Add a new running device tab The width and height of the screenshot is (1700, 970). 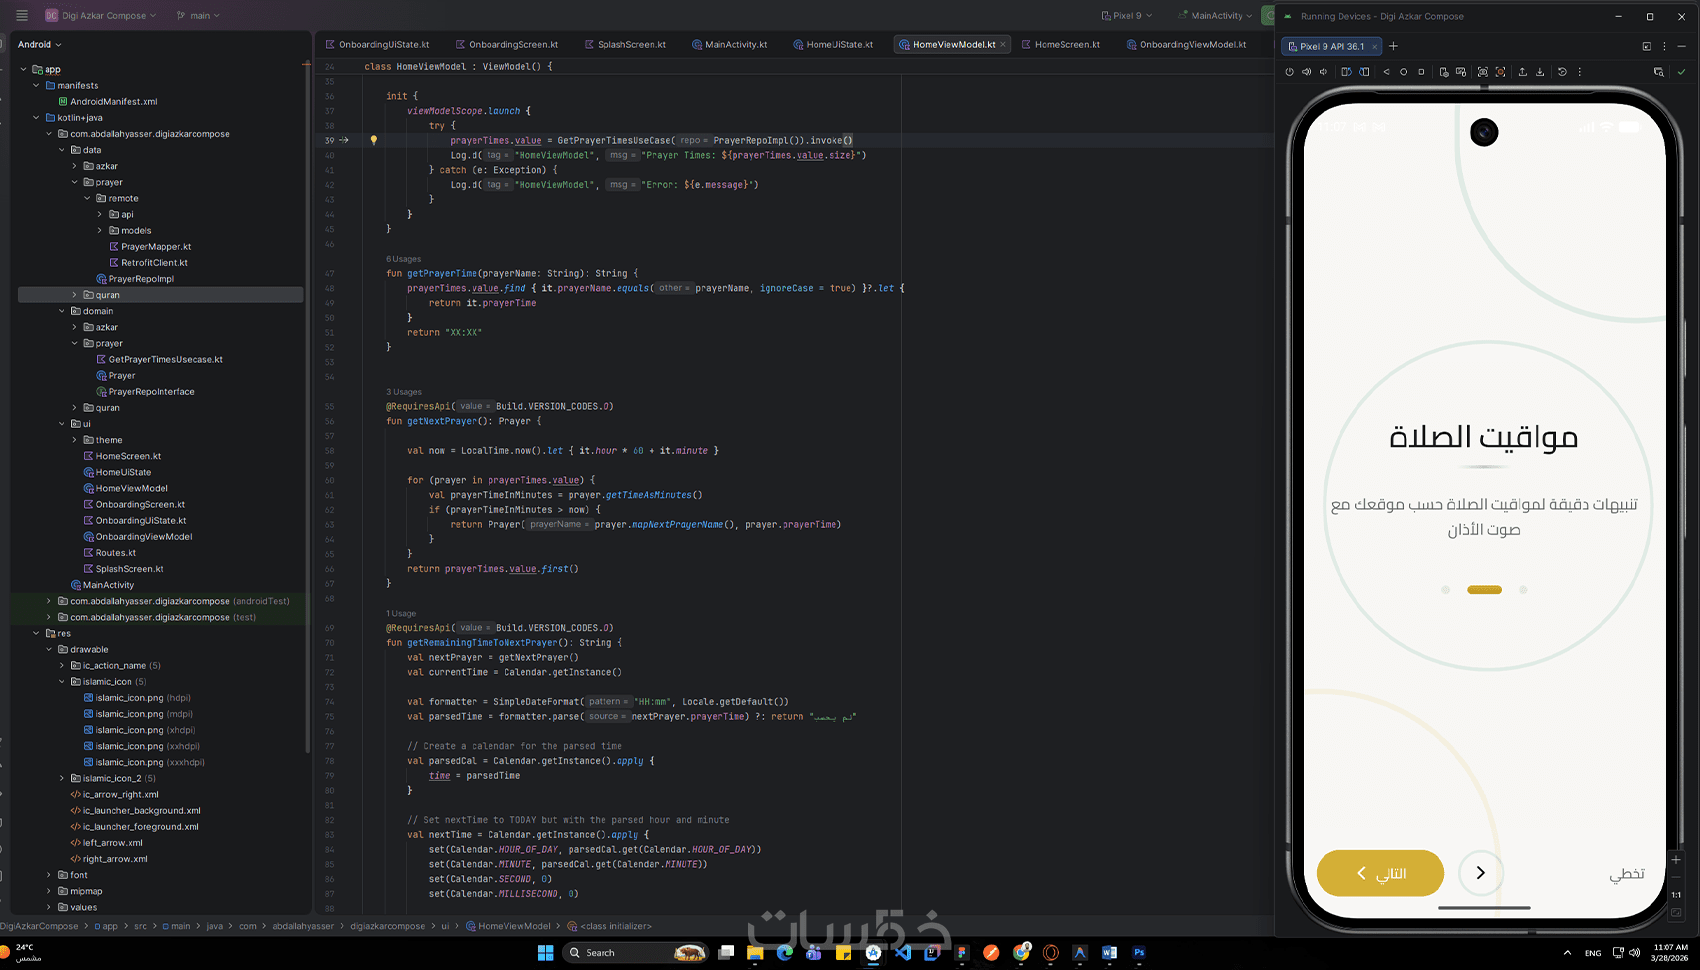(x=1393, y=46)
